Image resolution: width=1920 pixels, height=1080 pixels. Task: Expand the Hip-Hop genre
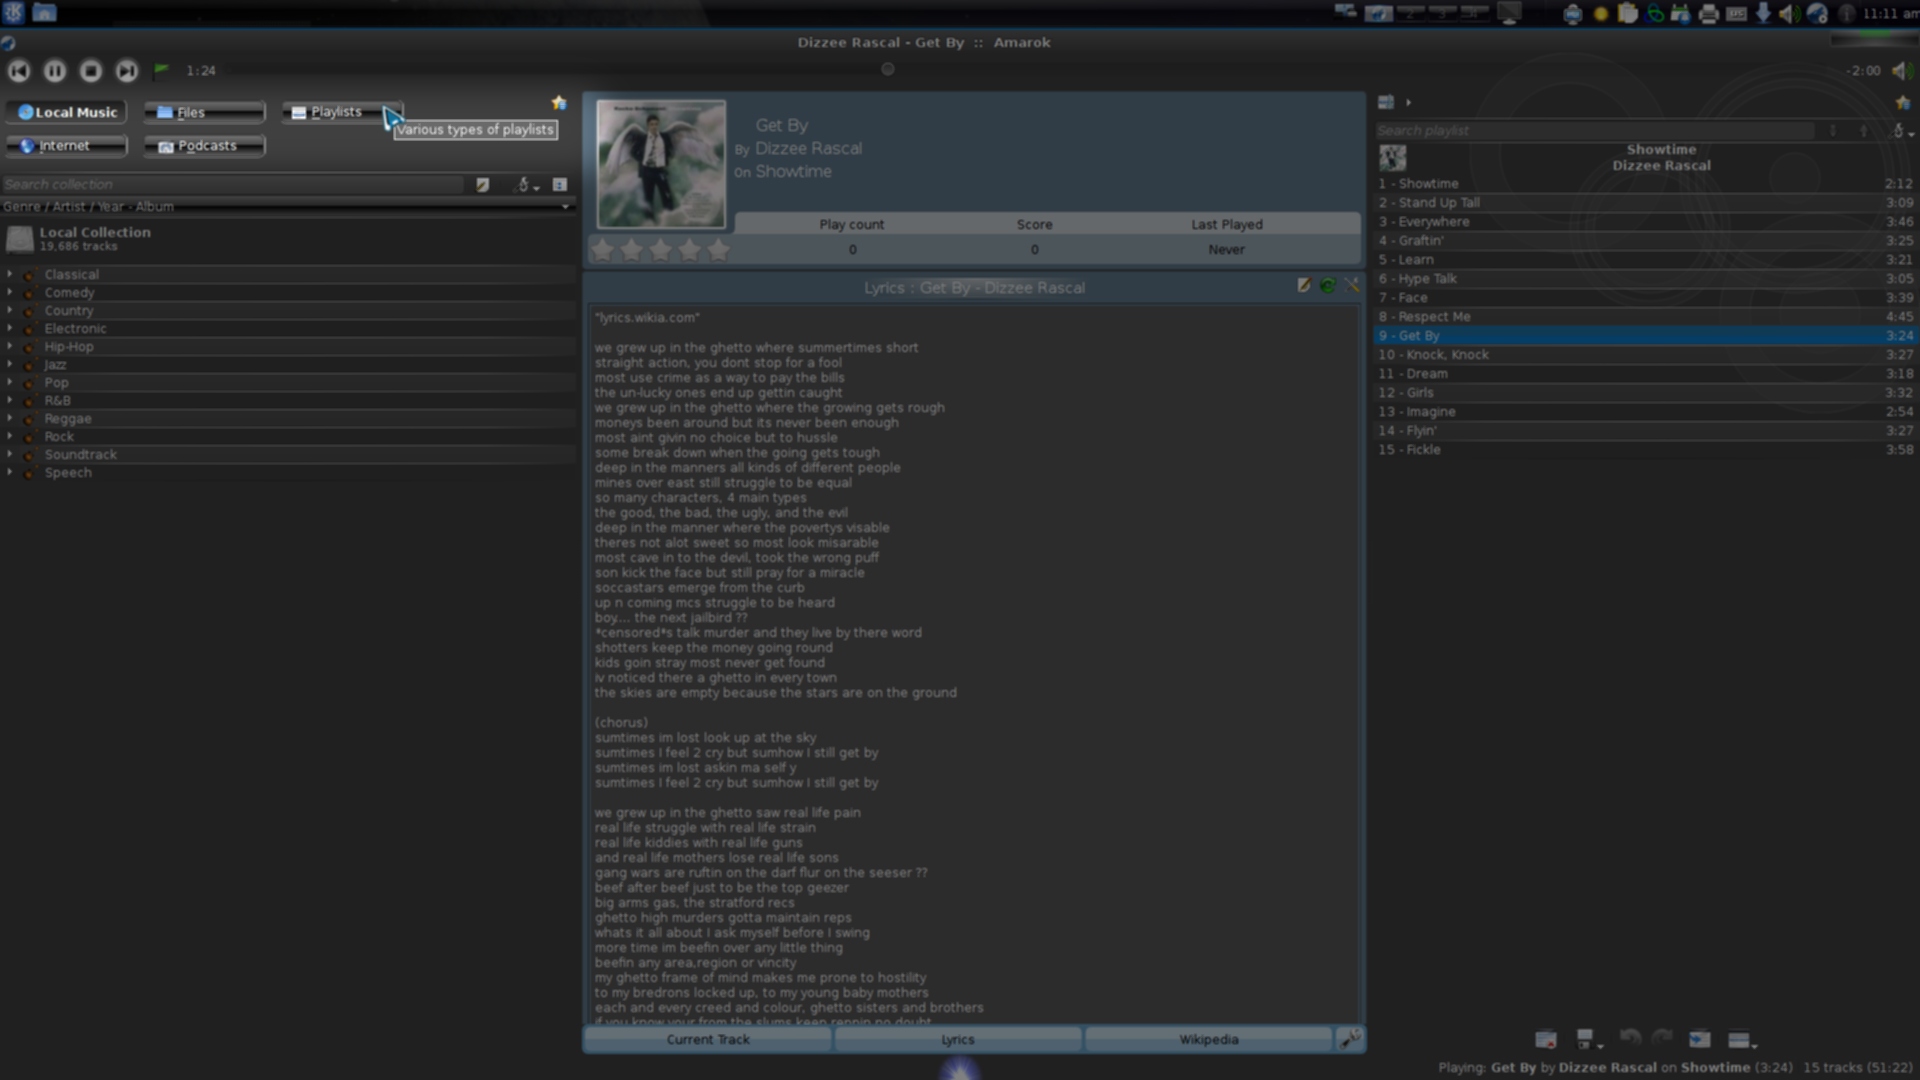[10, 346]
